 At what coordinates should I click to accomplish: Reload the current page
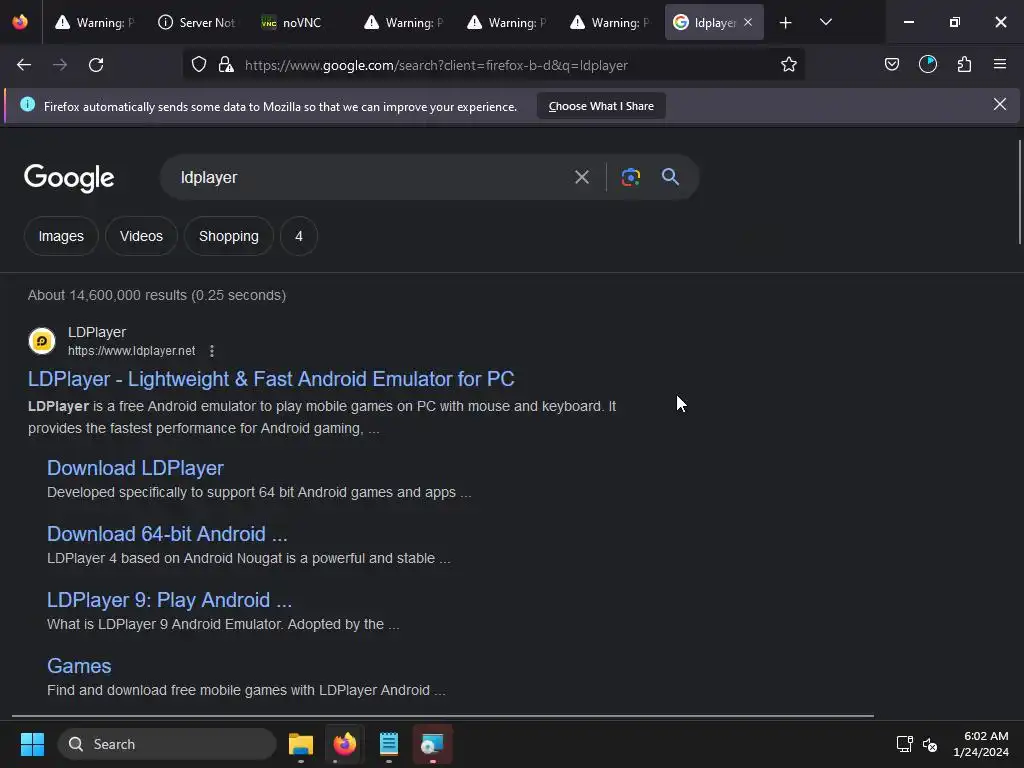pos(96,65)
